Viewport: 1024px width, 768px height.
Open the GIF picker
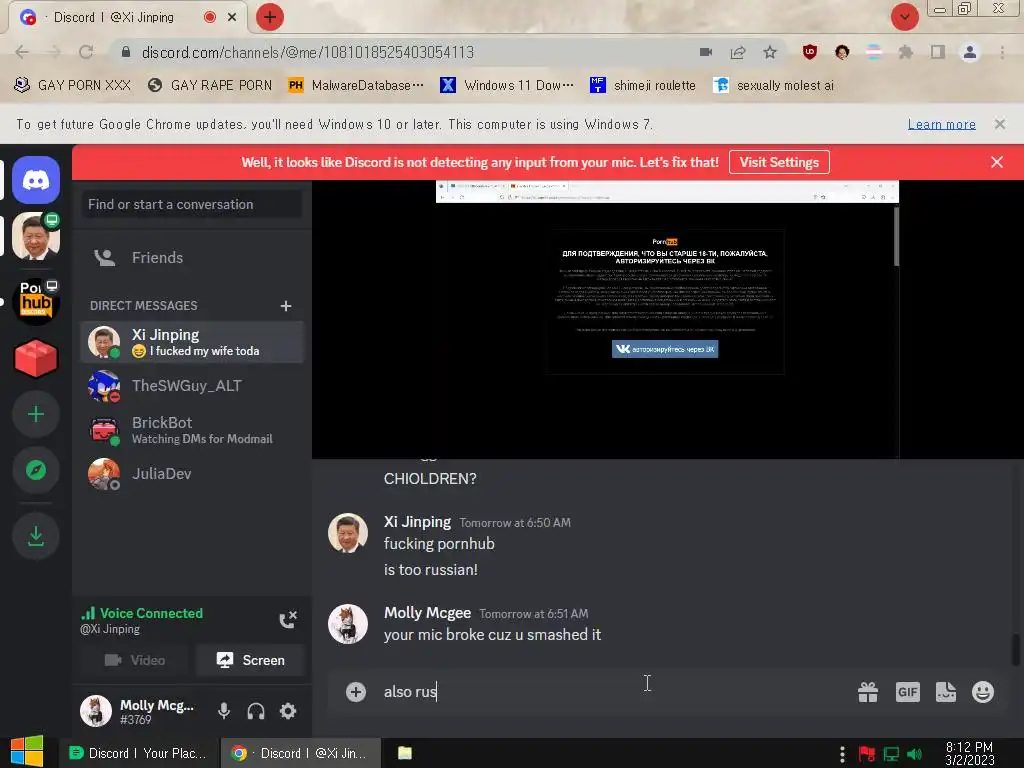[908, 692]
